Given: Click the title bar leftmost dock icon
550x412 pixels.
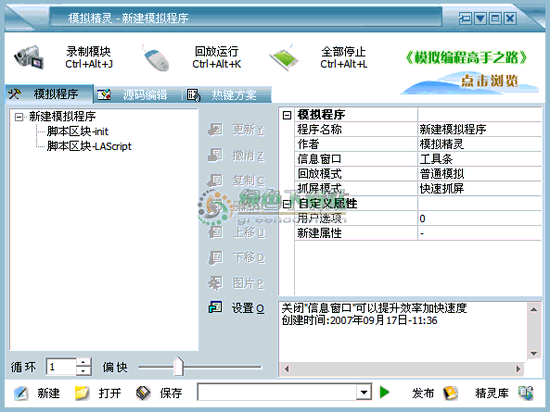Looking at the screenshot, I should coord(465,18).
